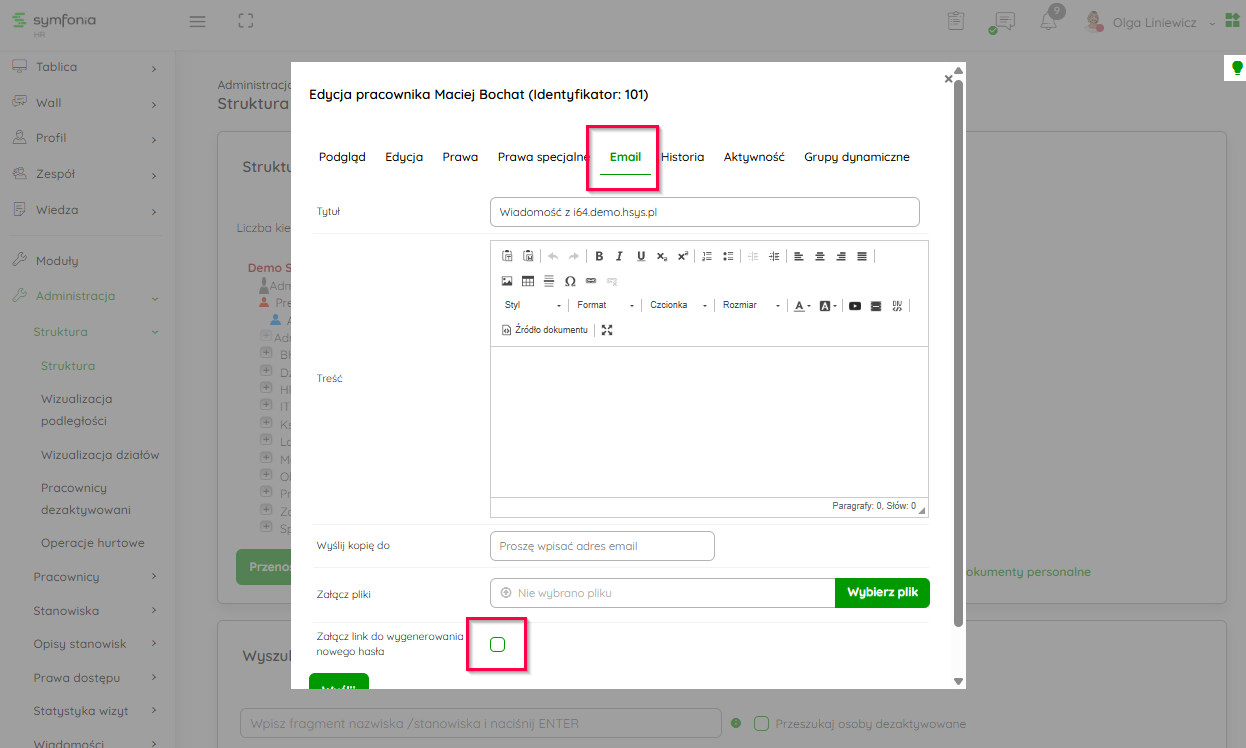This screenshot has width=1246, height=748.
Task: Check Przeszukaj osoby dezaktywowane
Action: point(761,723)
